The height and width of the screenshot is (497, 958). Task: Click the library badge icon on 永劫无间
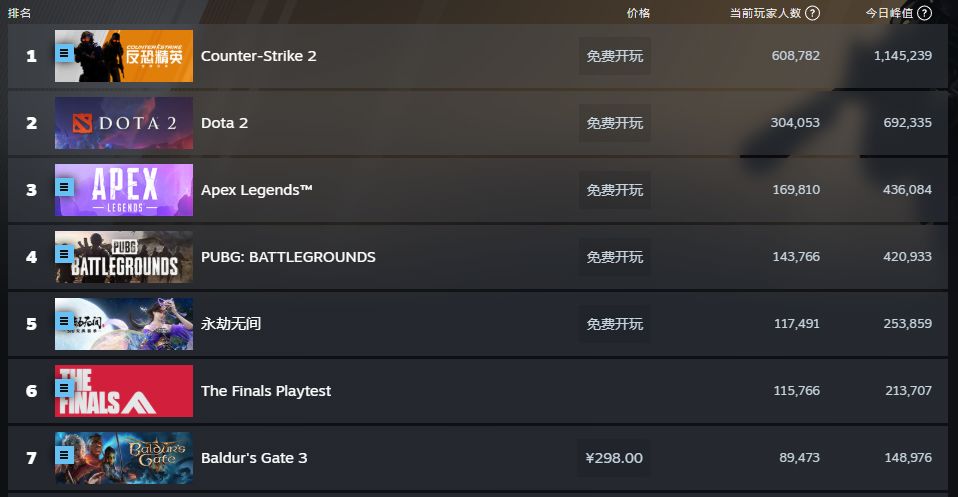(65, 321)
